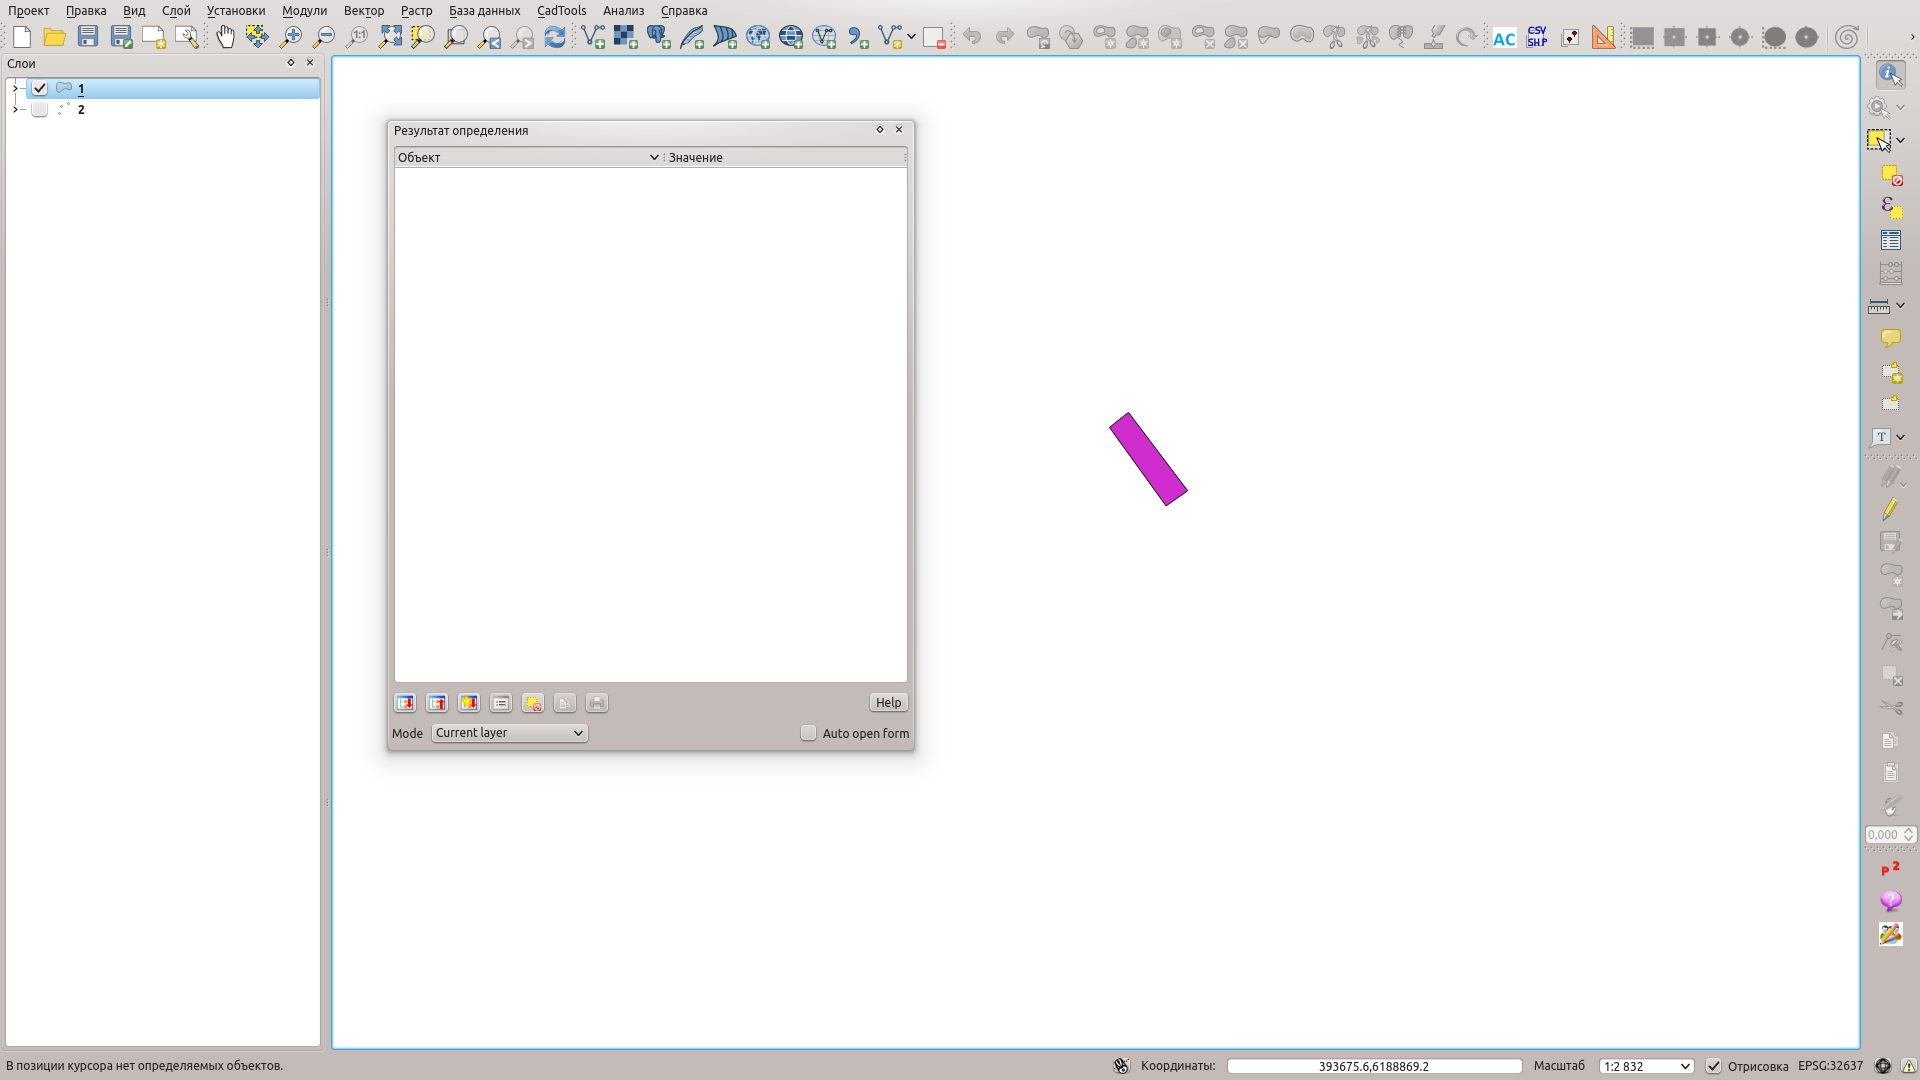Click the Help button
Screen dimensions: 1920x1080
click(x=888, y=703)
